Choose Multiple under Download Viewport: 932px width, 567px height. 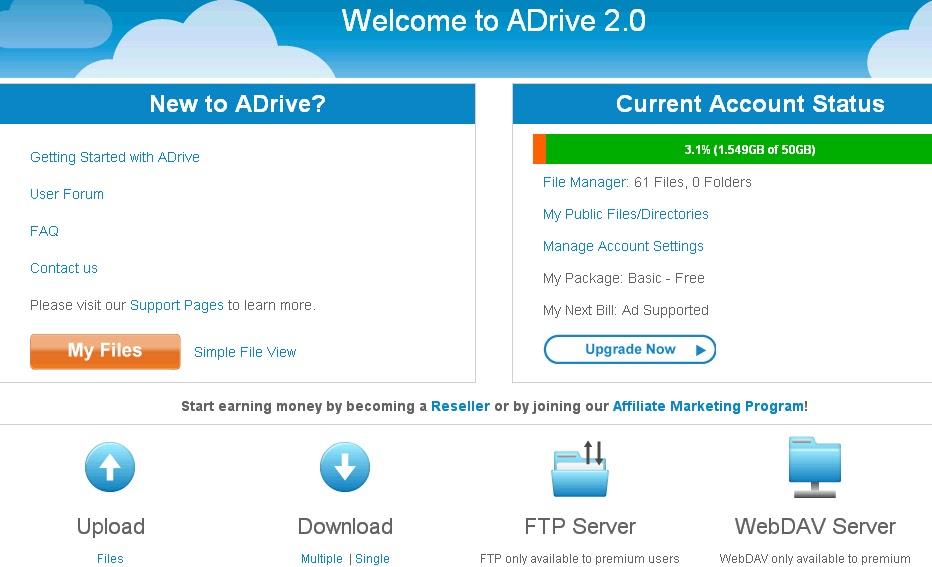(x=322, y=559)
